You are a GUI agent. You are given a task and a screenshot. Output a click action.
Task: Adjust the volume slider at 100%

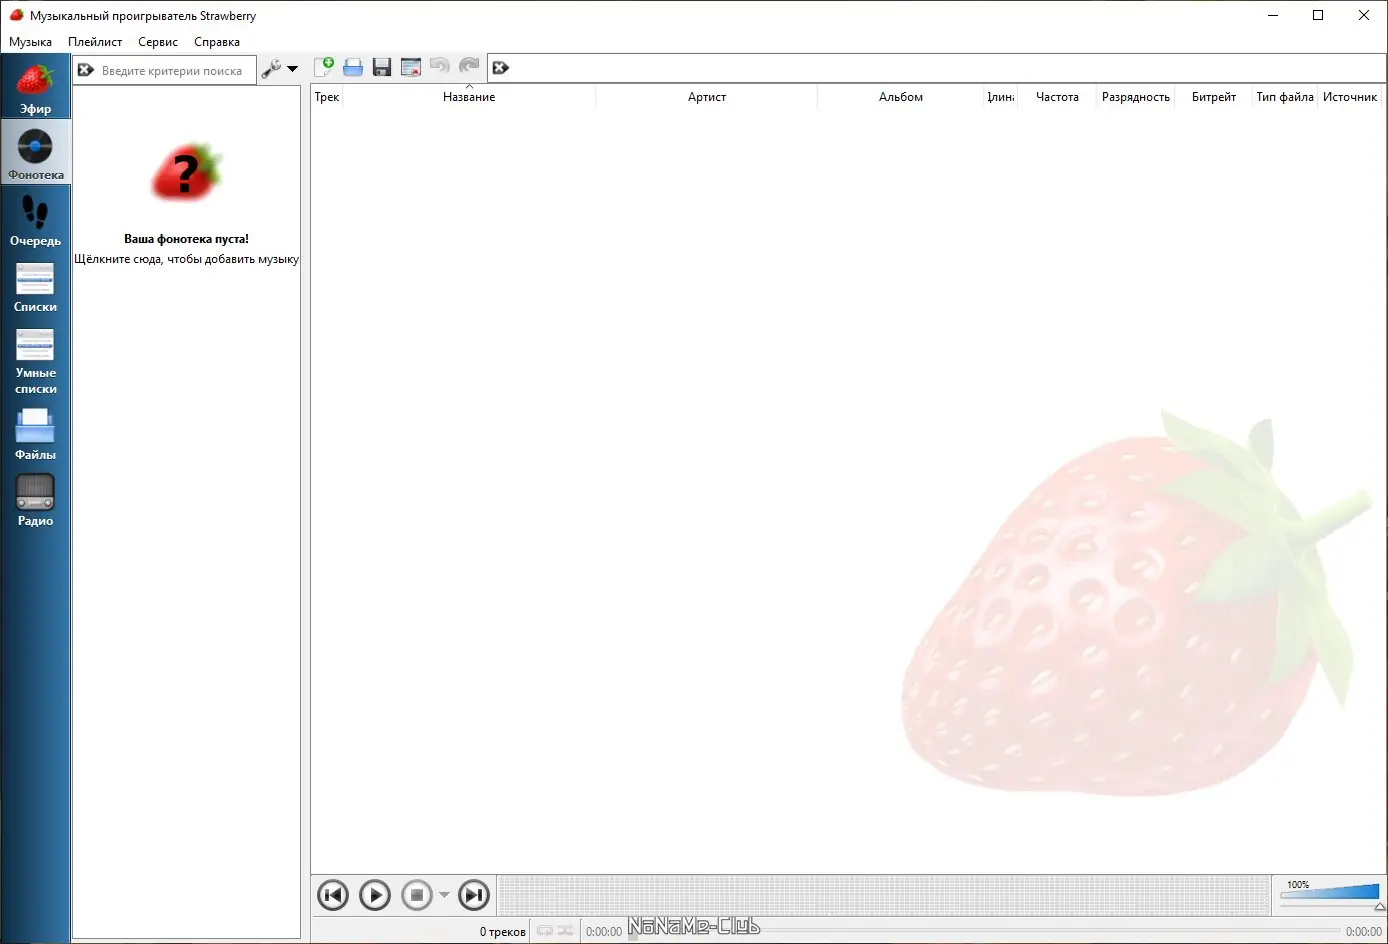click(x=1330, y=894)
